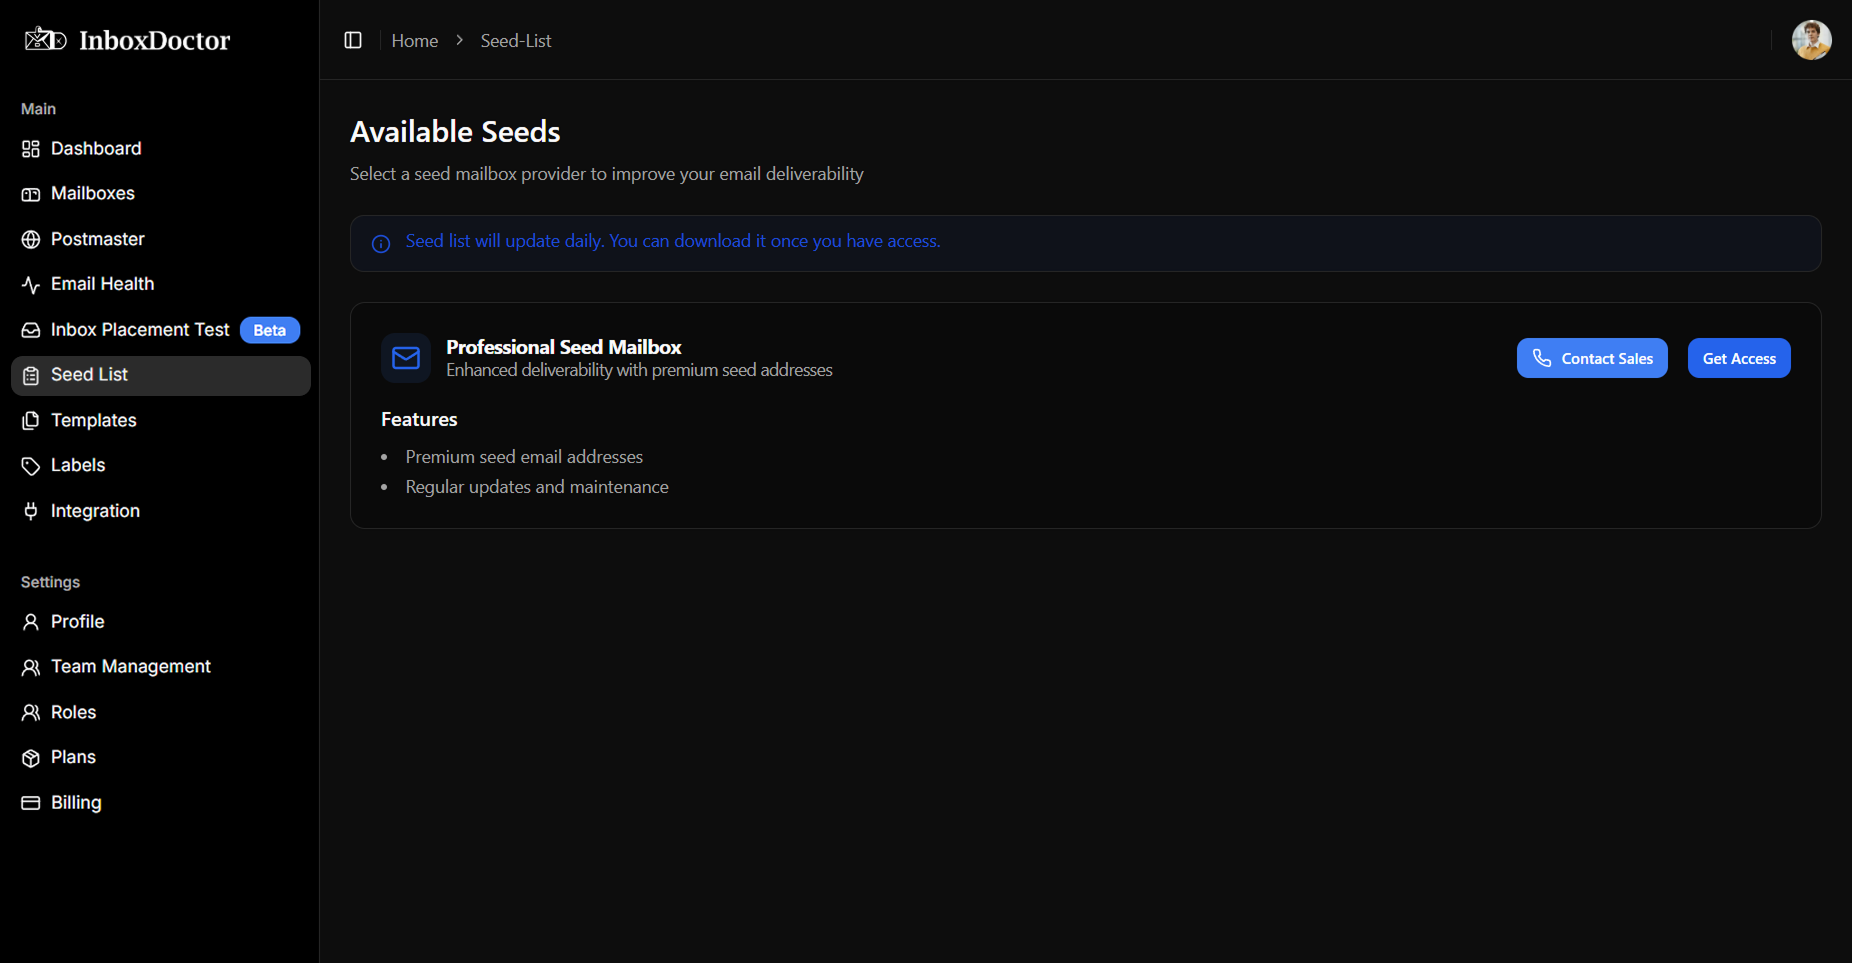The height and width of the screenshot is (963, 1852).
Task: Click the Email Health pulse icon
Action: (x=31, y=285)
